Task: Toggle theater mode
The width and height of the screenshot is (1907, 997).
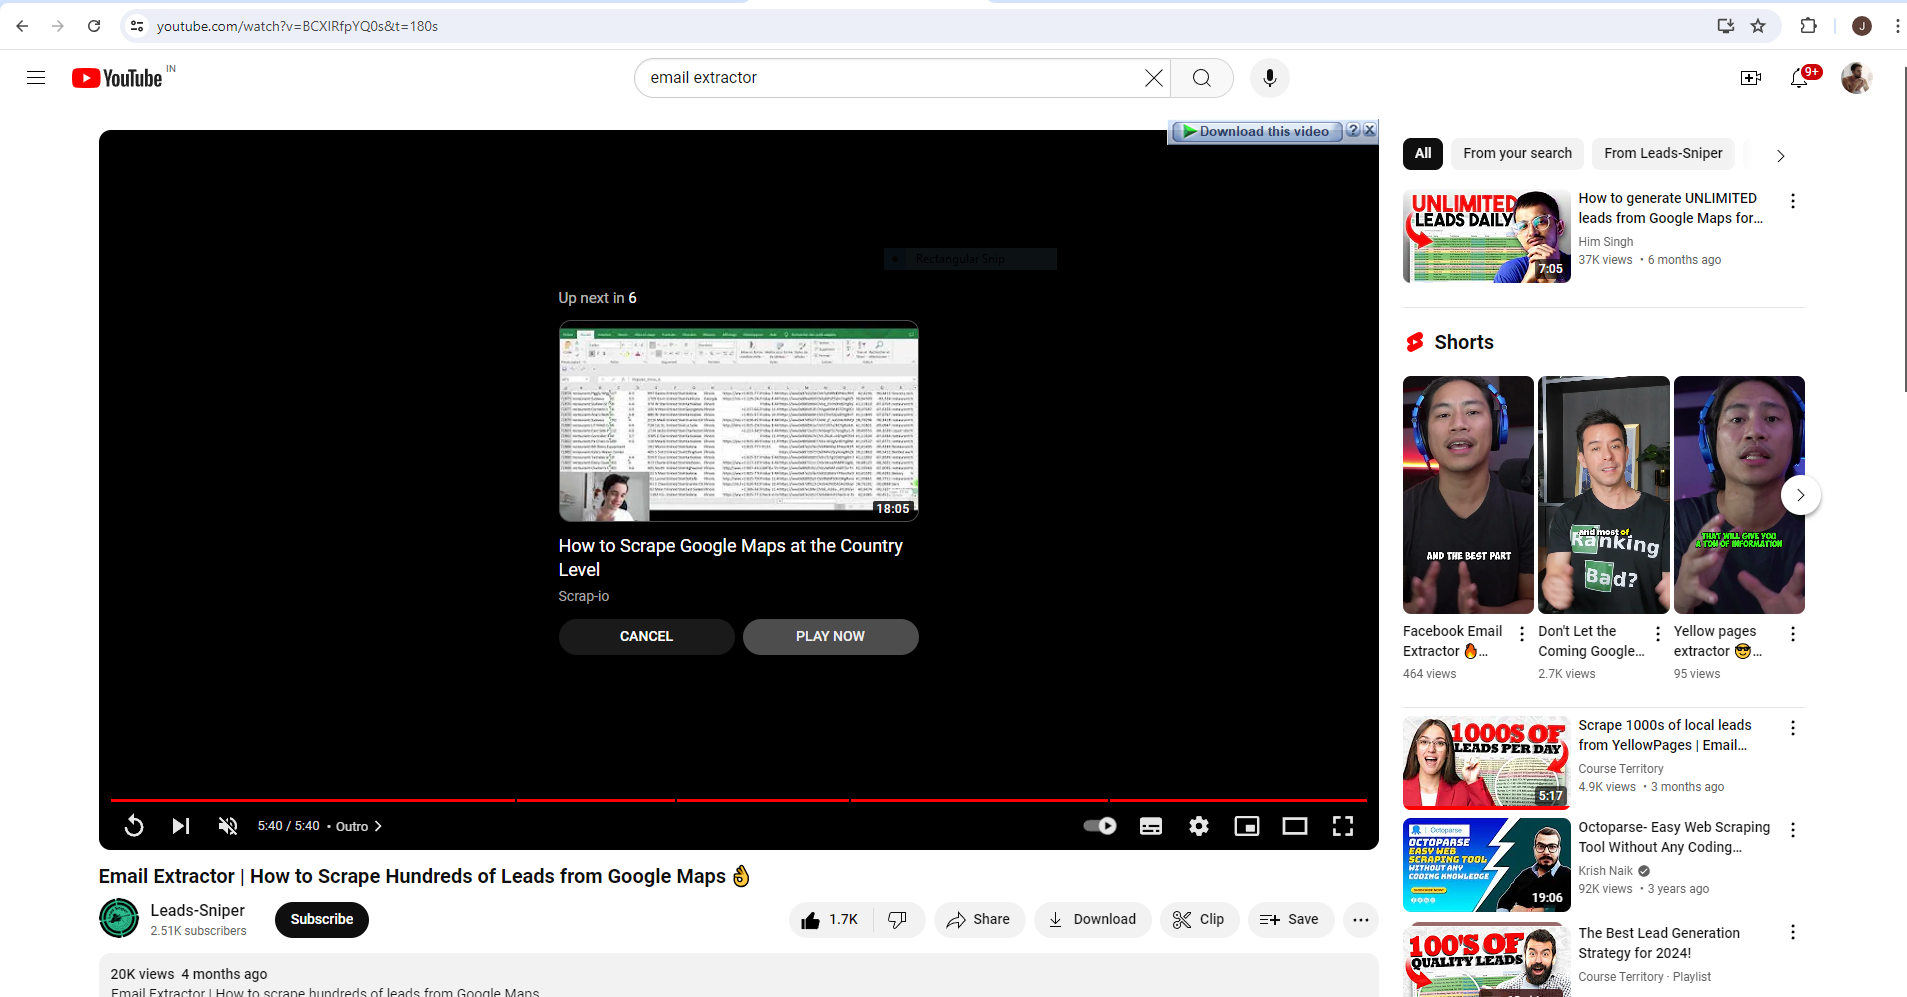Action: pyautogui.click(x=1295, y=826)
